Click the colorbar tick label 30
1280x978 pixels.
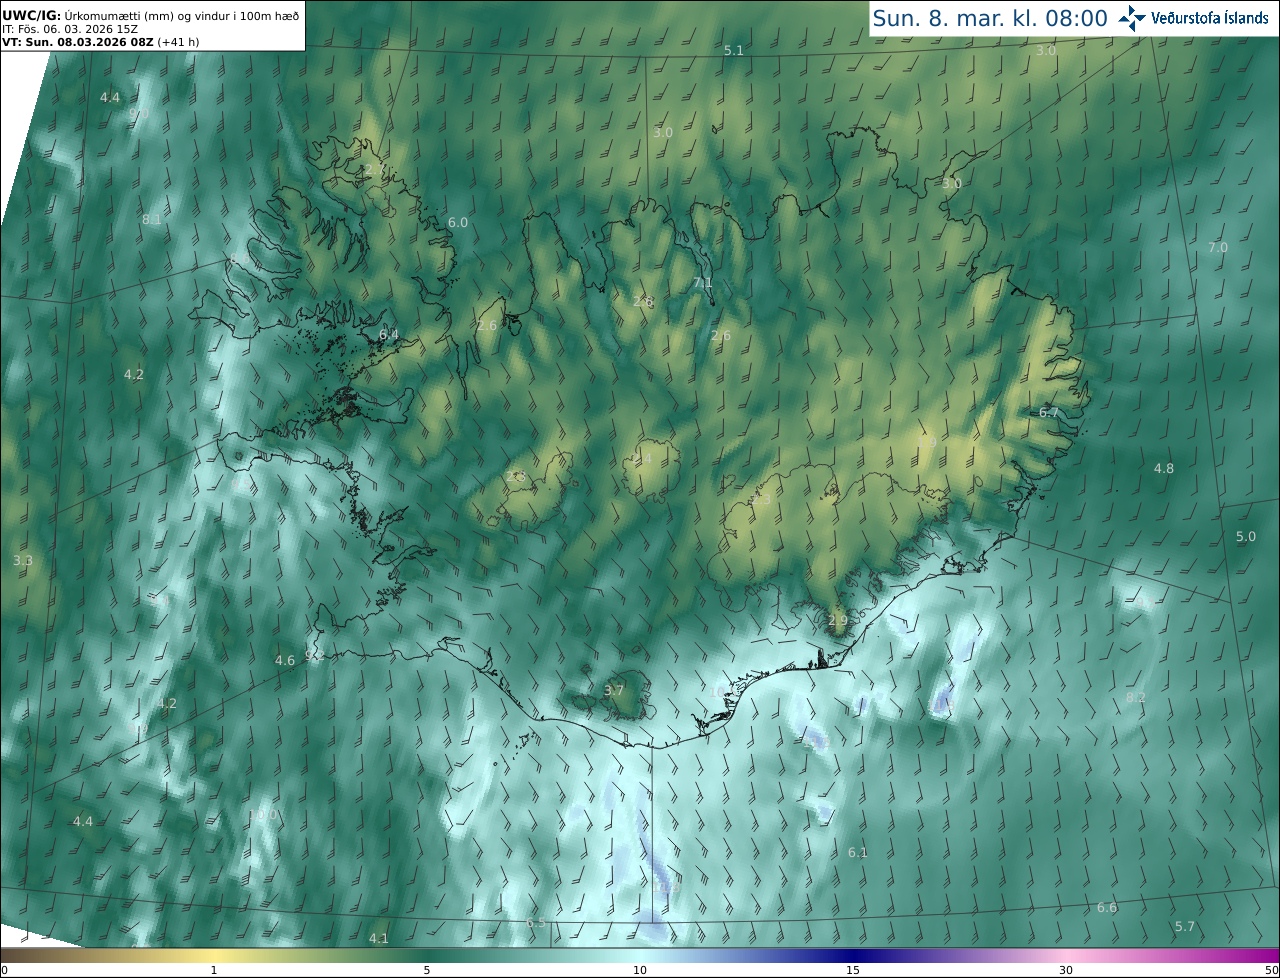pos(1066,970)
